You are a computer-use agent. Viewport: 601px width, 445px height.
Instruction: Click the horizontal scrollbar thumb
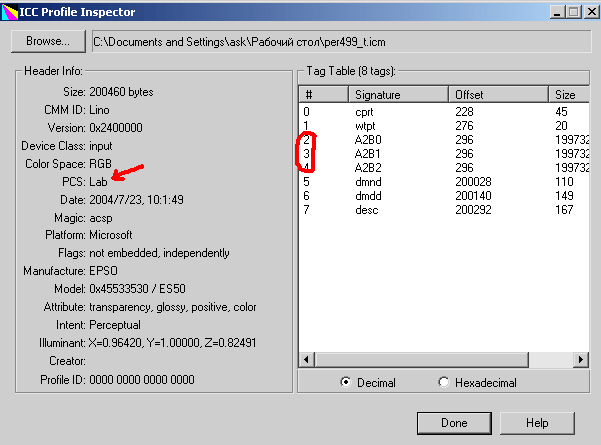(x=422, y=360)
